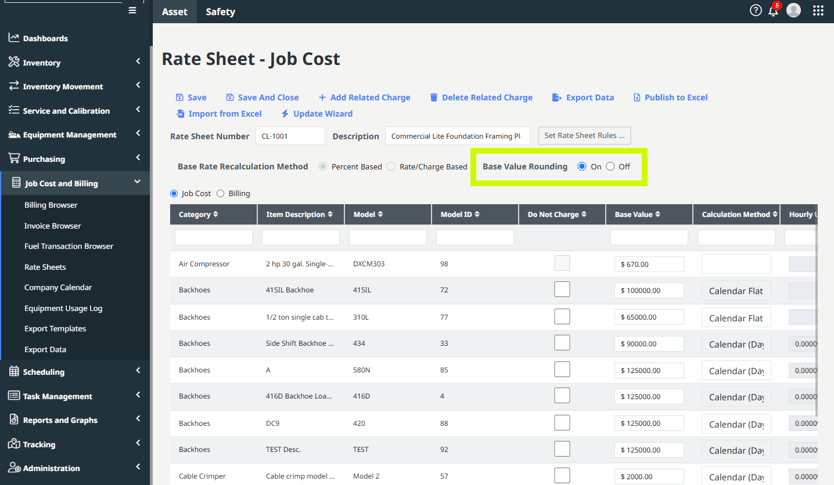The width and height of the screenshot is (834, 485).
Task: Select the Percent Based method
Action: [323, 166]
